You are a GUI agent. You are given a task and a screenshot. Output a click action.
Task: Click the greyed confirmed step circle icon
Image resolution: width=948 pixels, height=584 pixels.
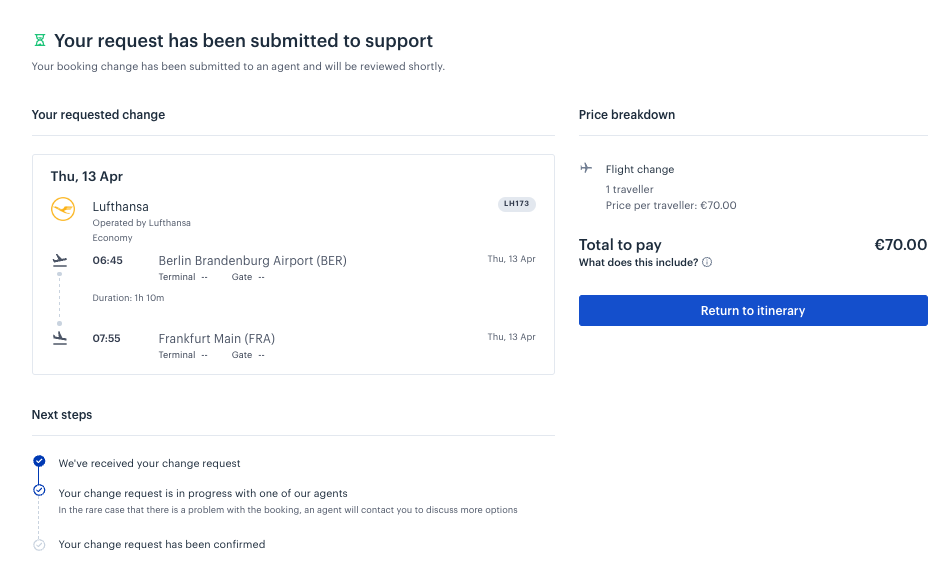[x=39, y=545]
